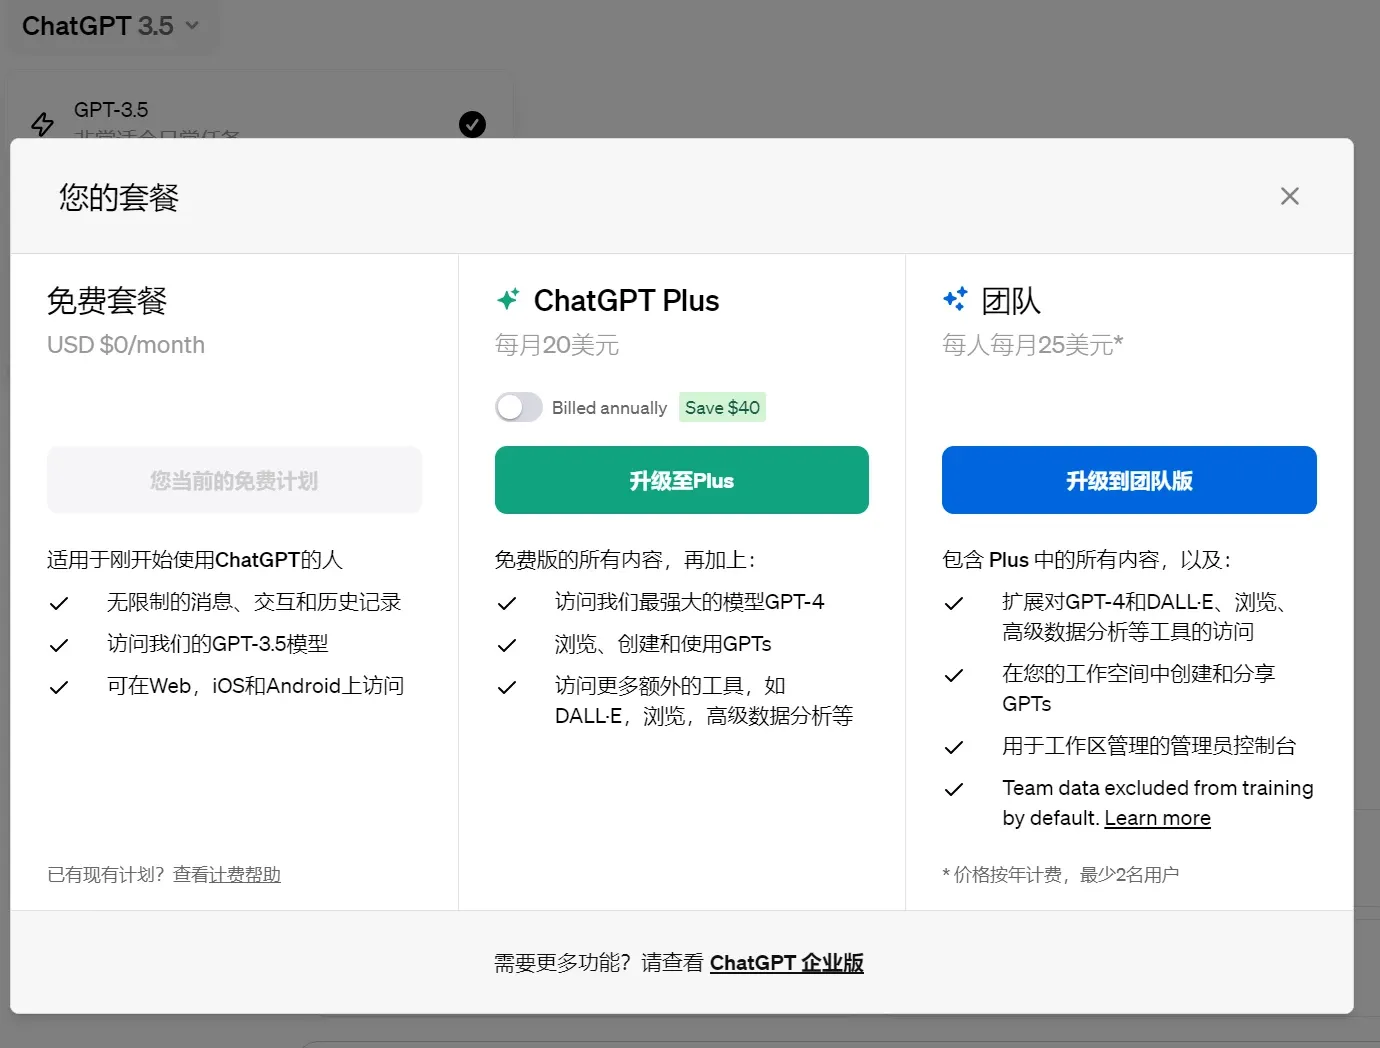Viewport: 1380px width, 1048px height.
Task: Click checkmark beside 浏览、创建和使用GPTs
Action: pos(507,645)
